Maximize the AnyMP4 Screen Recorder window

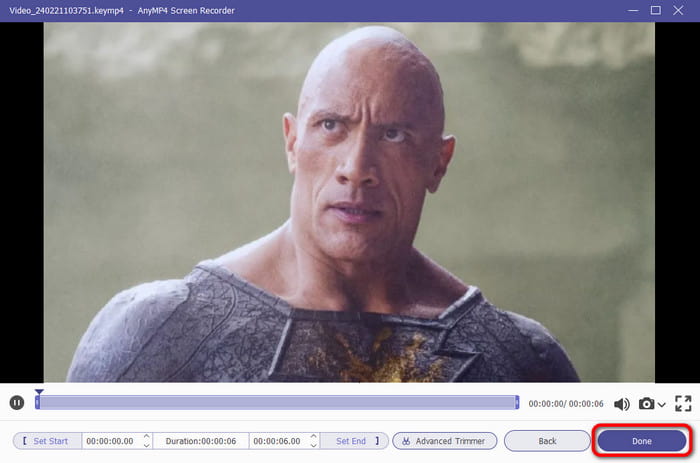coord(655,10)
